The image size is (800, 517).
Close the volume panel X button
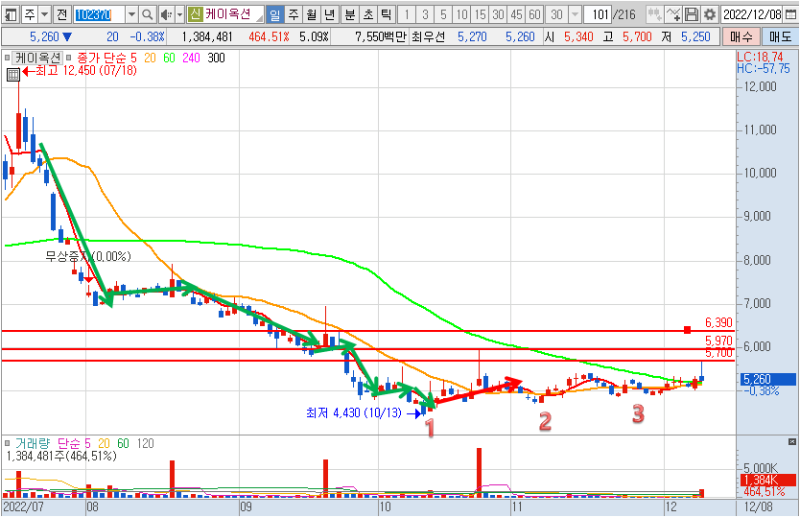[791, 441]
